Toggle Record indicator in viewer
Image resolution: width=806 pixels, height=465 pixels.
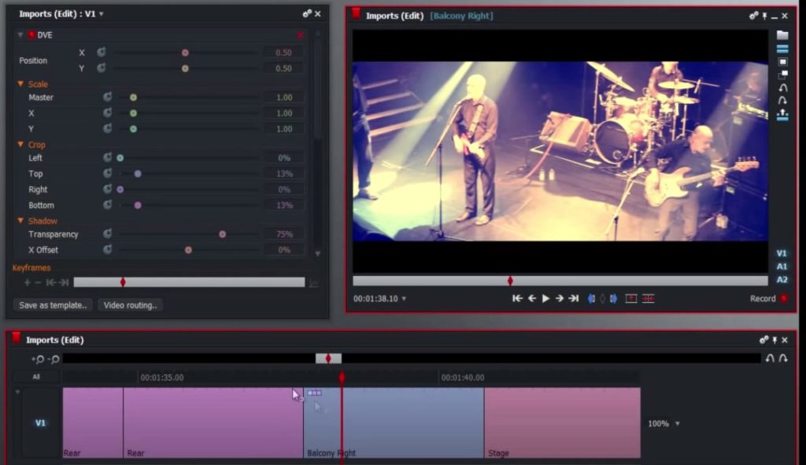pos(784,299)
